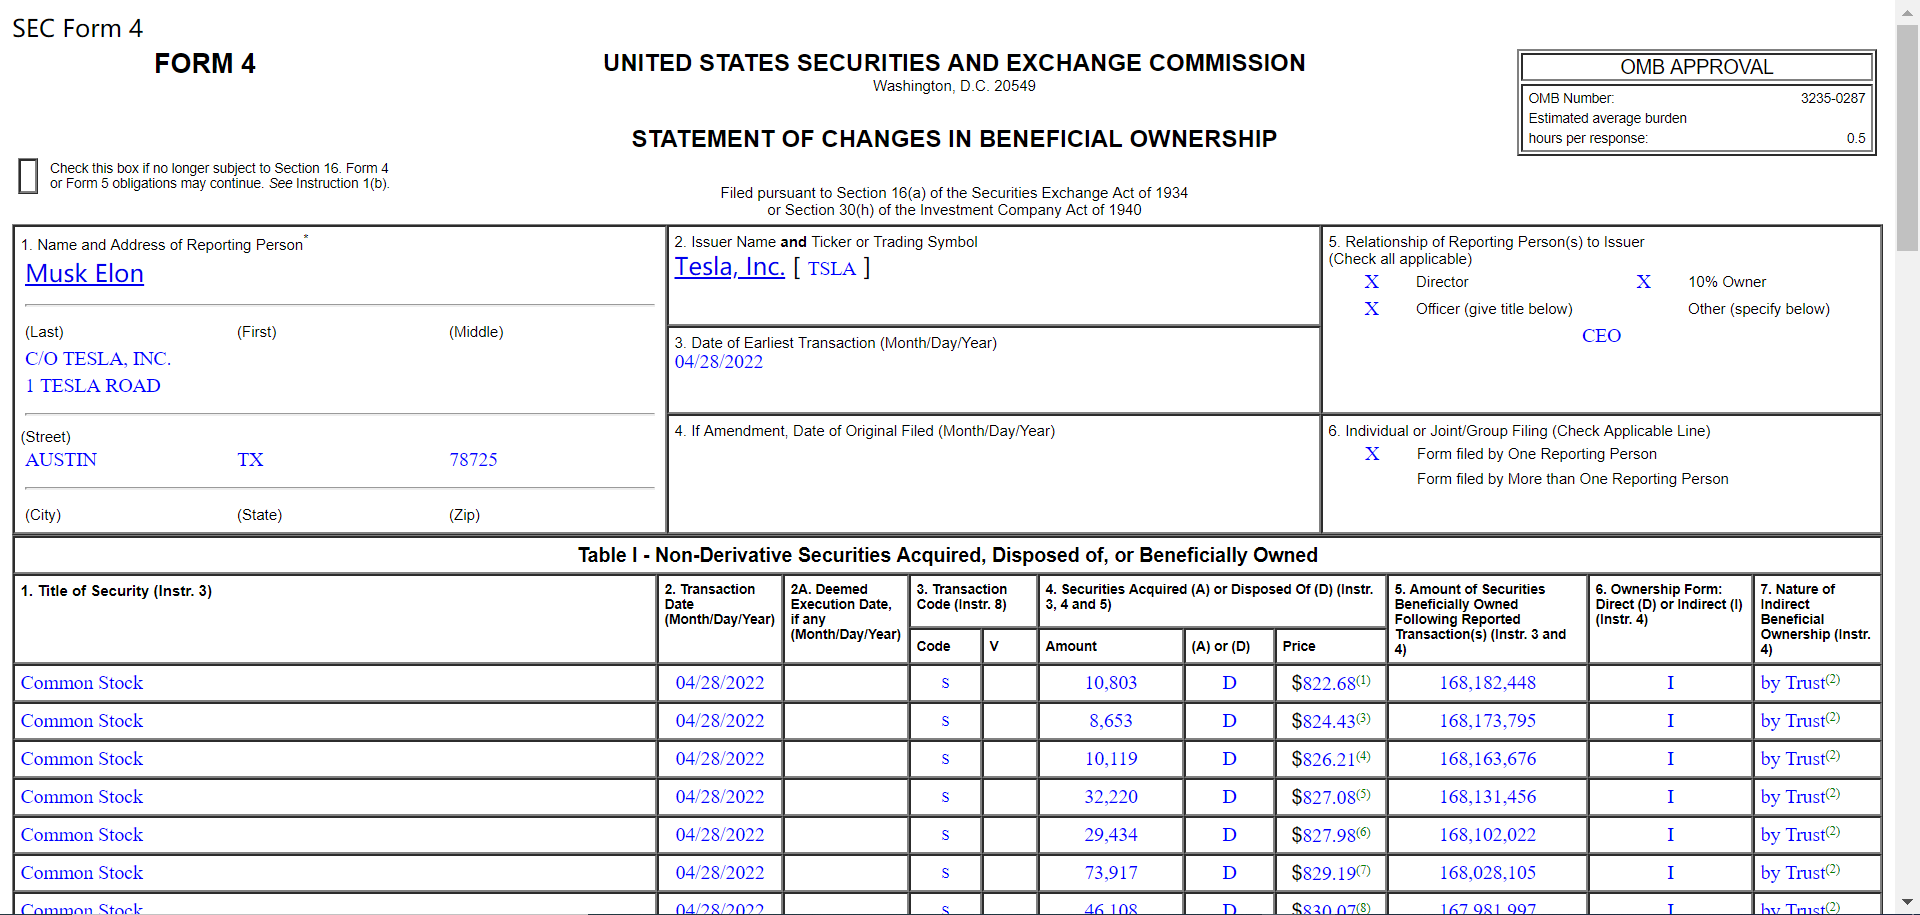Click the amount 10,119 cell
This screenshot has width=1920, height=915.
[1111, 759]
